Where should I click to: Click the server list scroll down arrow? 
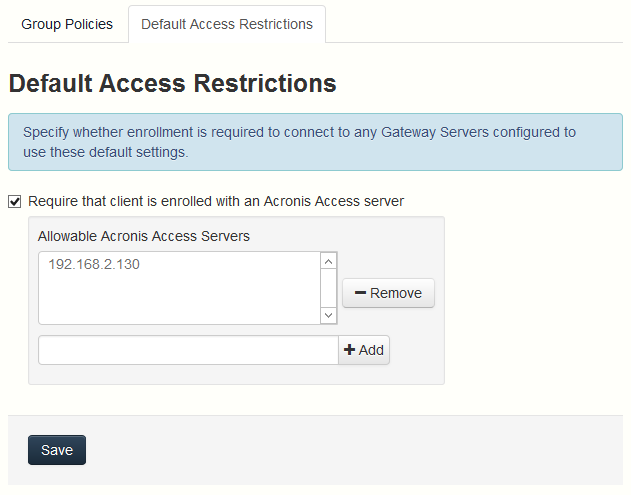coord(328,315)
